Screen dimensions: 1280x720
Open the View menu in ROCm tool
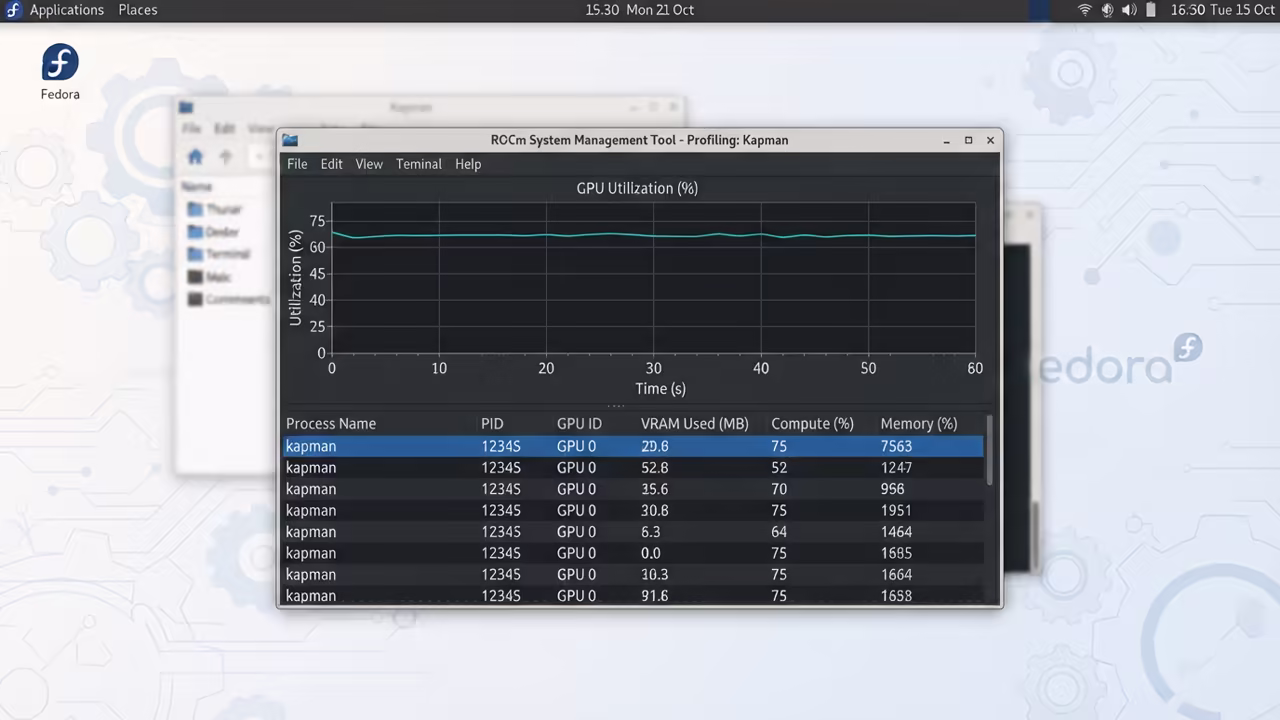coord(369,164)
